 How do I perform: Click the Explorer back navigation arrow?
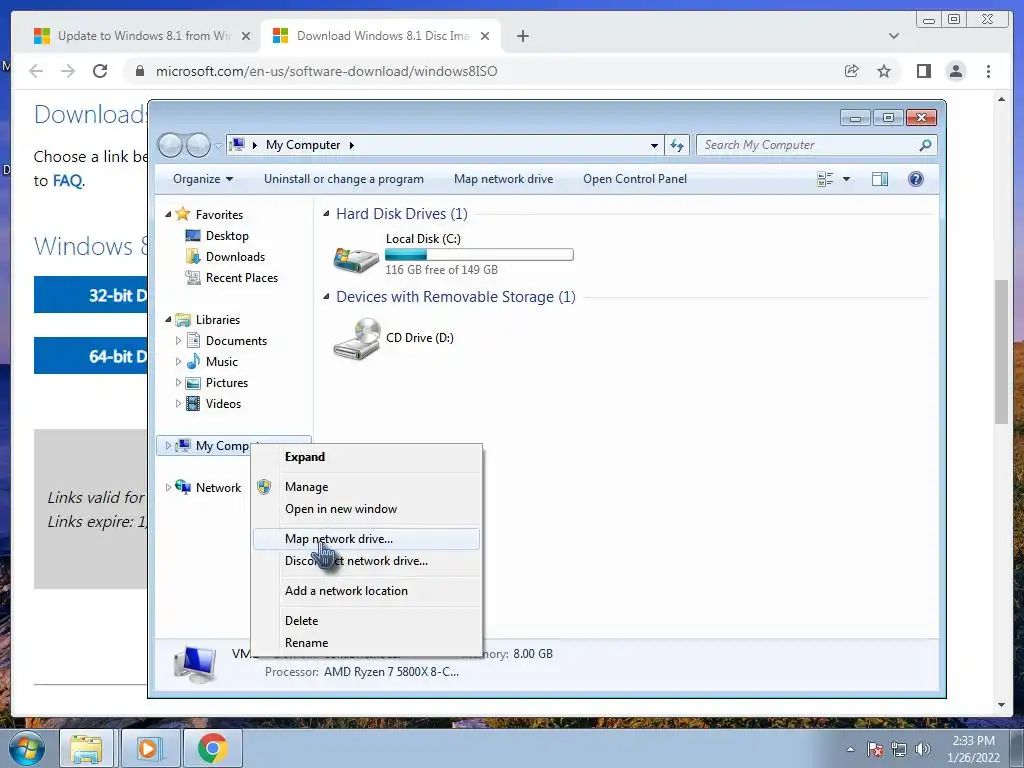[170, 145]
